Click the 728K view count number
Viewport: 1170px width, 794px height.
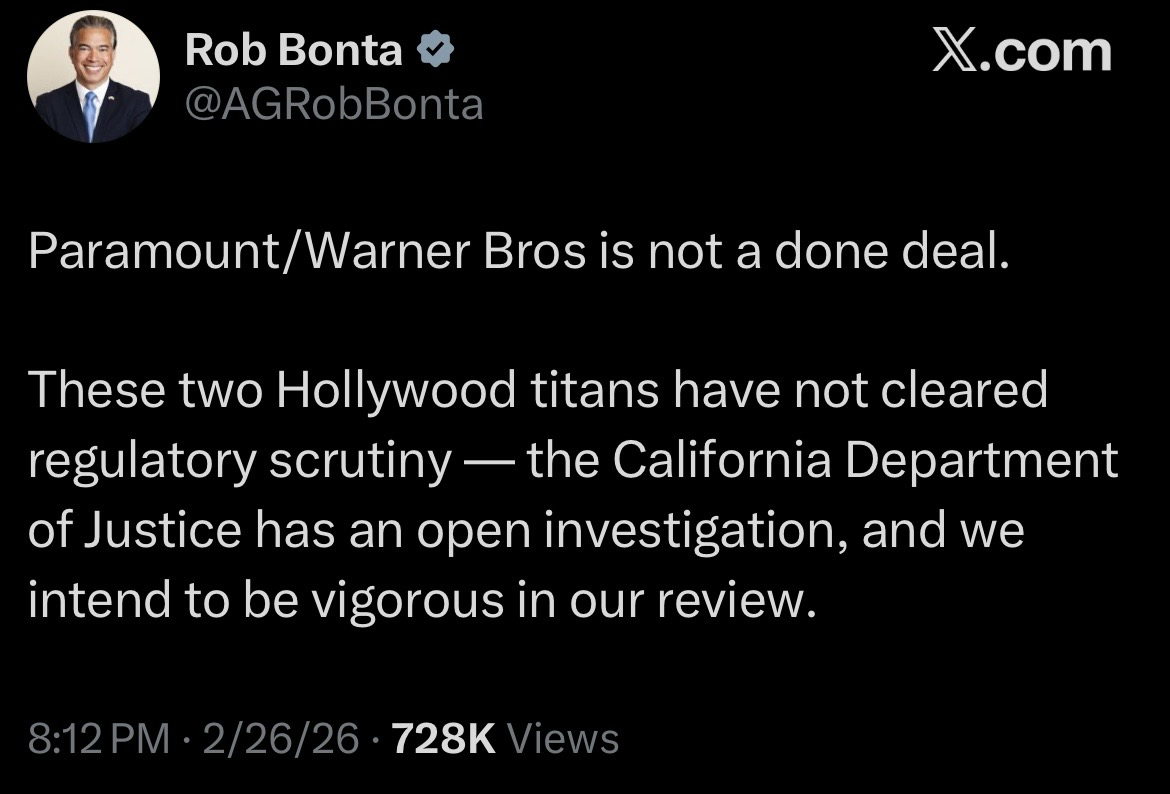click(444, 740)
